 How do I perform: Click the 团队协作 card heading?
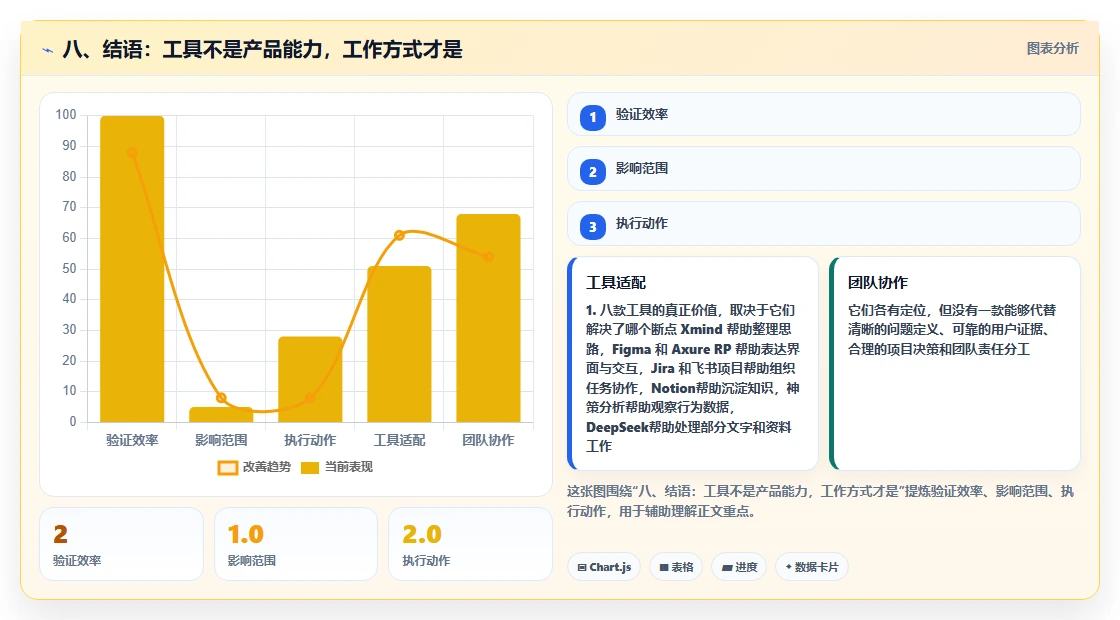878,283
